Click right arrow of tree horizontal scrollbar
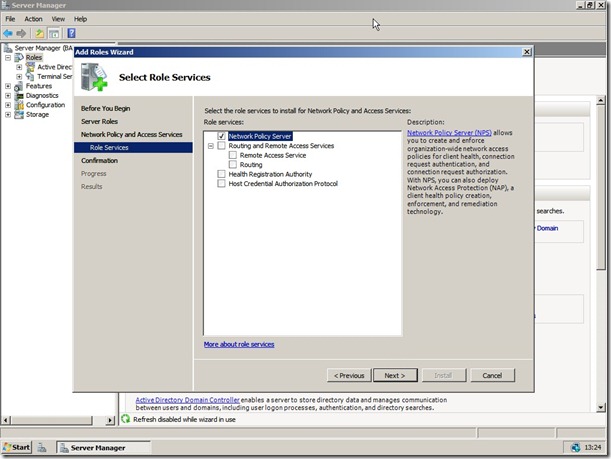 pos(110,420)
